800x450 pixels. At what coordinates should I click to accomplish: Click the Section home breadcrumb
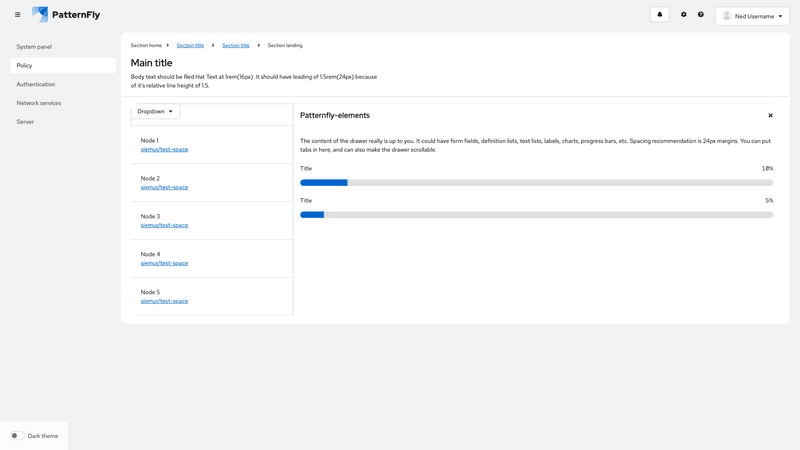[146, 45]
